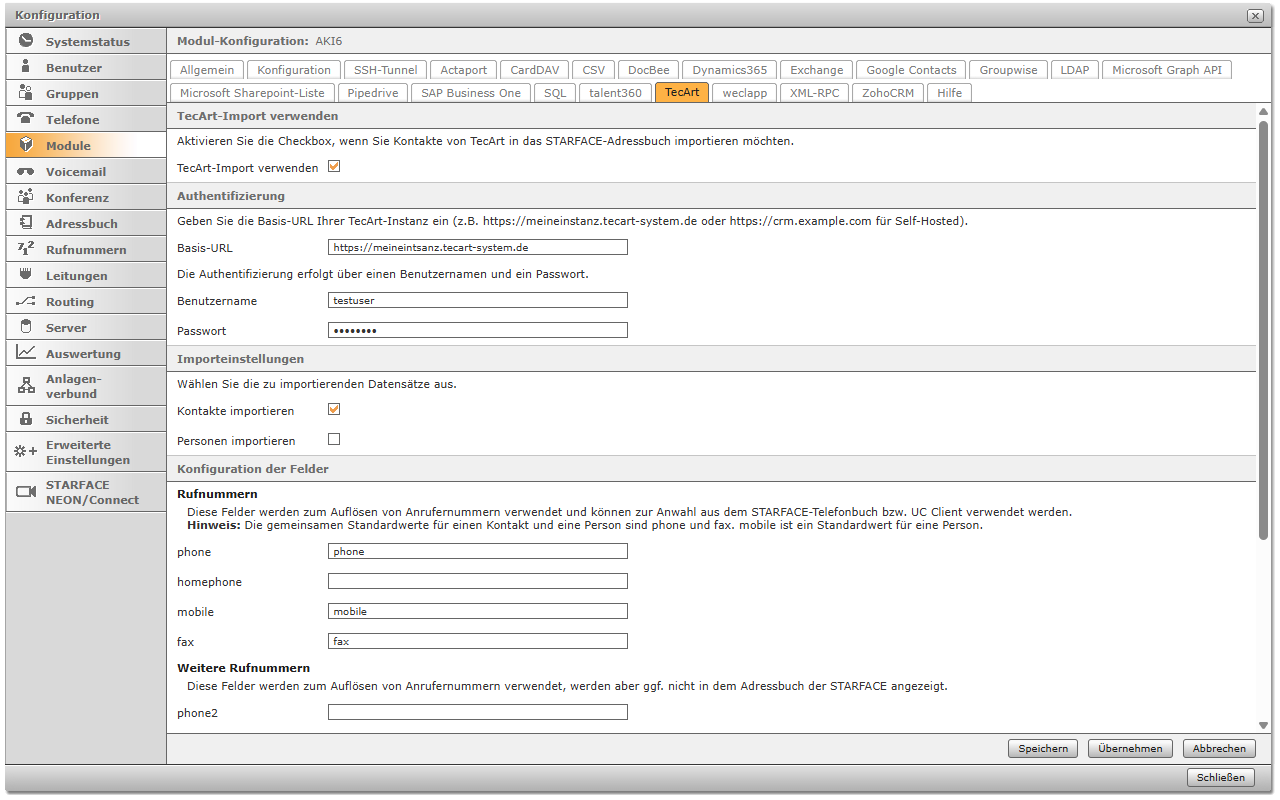The height and width of the screenshot is (800, 1280).
Task: Click the phone2 input field
Action: pos(478,712)
